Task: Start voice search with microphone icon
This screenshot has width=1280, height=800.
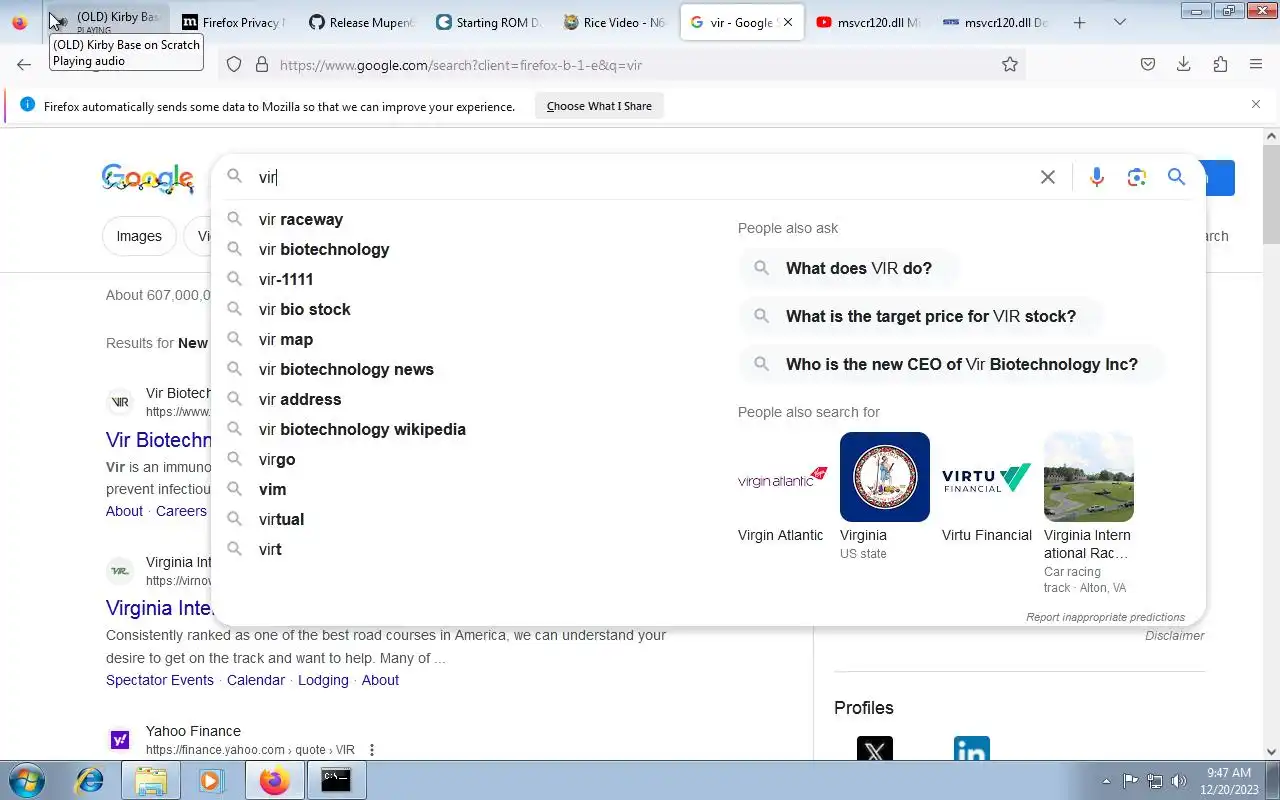Action: click(x=1097, y=177)
